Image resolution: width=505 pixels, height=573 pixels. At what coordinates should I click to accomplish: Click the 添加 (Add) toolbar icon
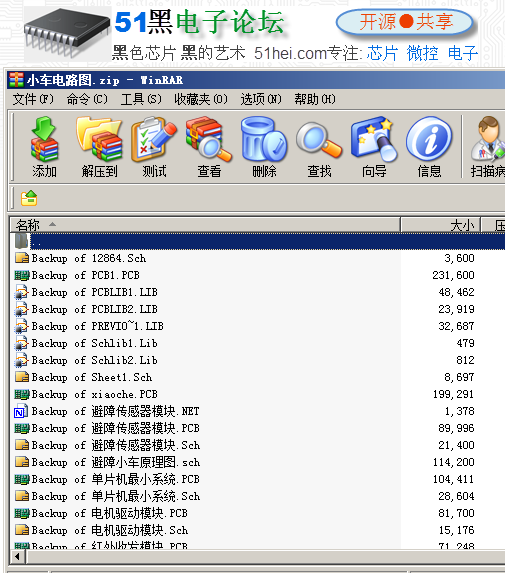point(44,147)
